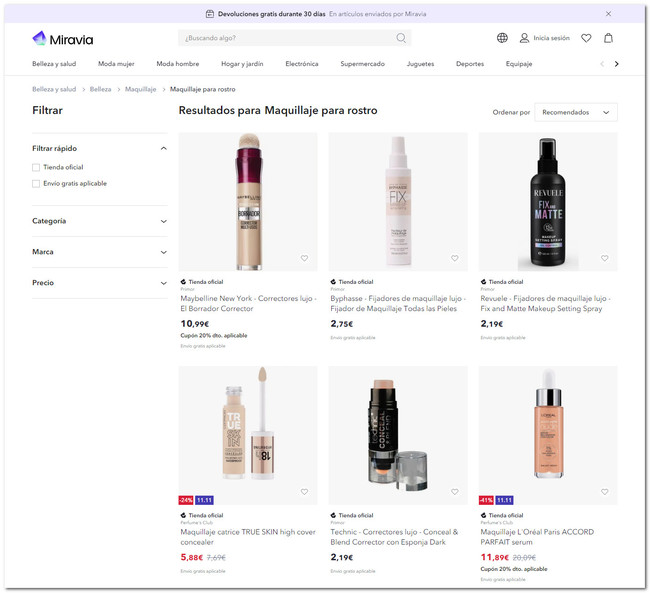
Task: Open Equipaje menu
Action: pos(519,64)
